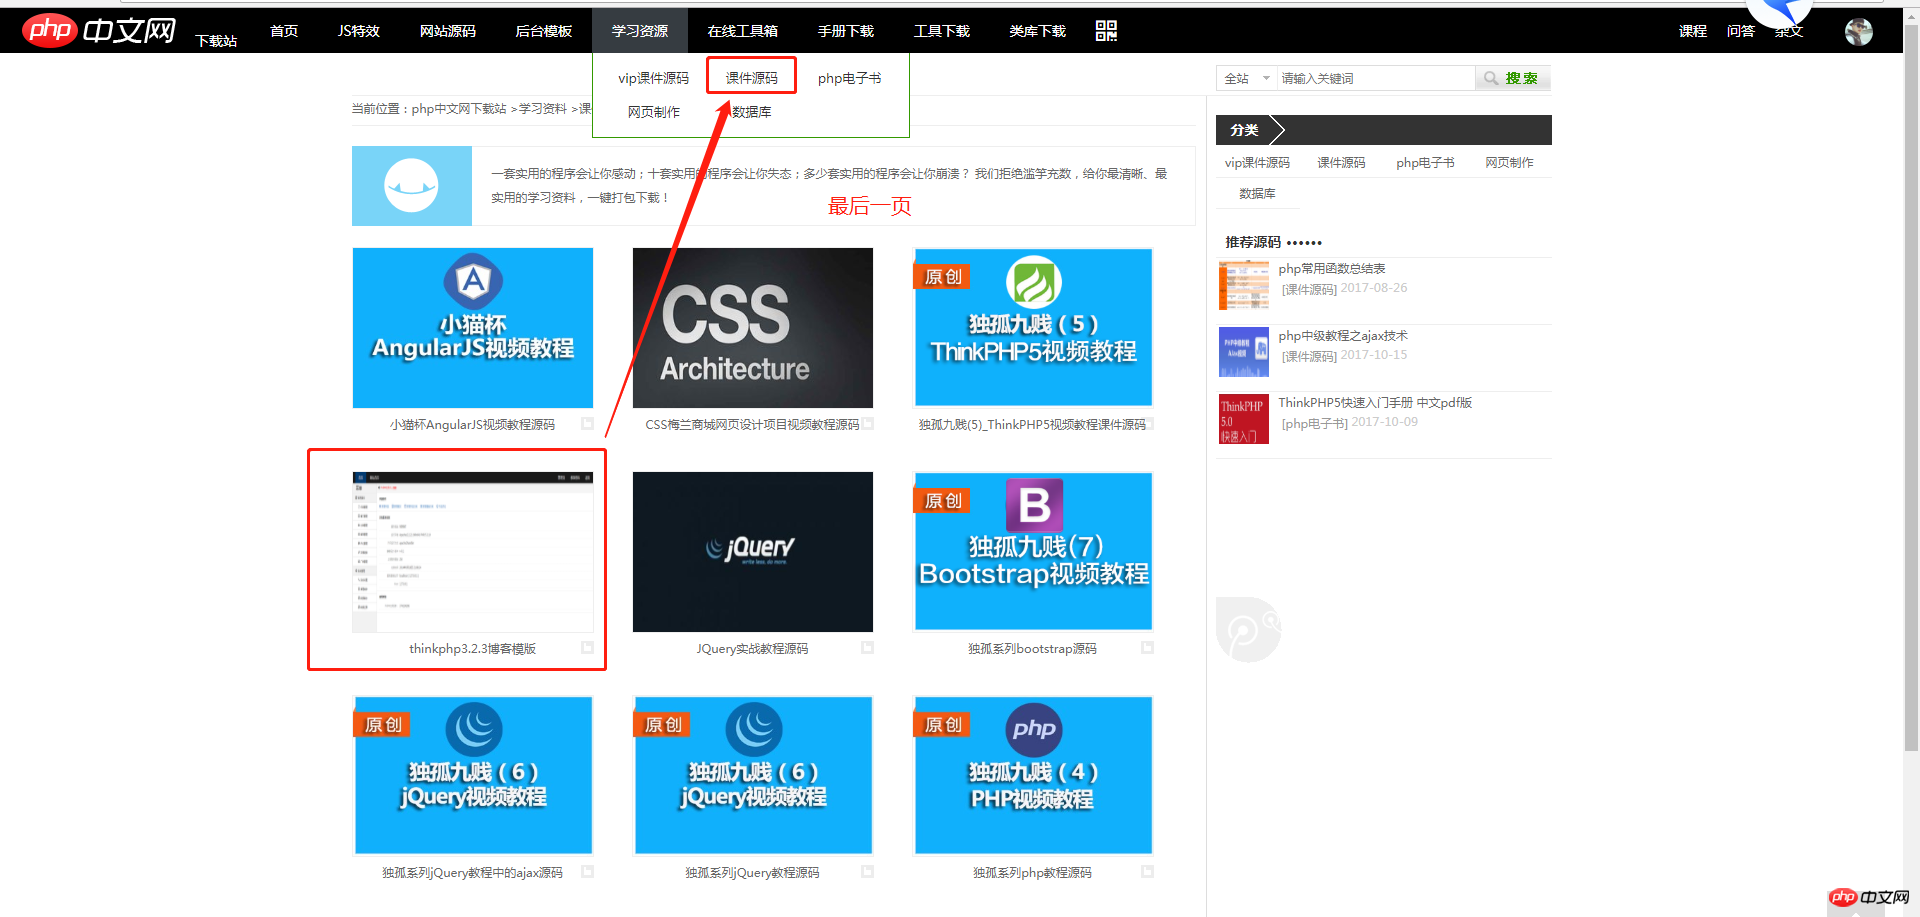
Task: Open the 独孤九贱(7) Bootstrap视频教程 thumbnail
Action: 1033,552
